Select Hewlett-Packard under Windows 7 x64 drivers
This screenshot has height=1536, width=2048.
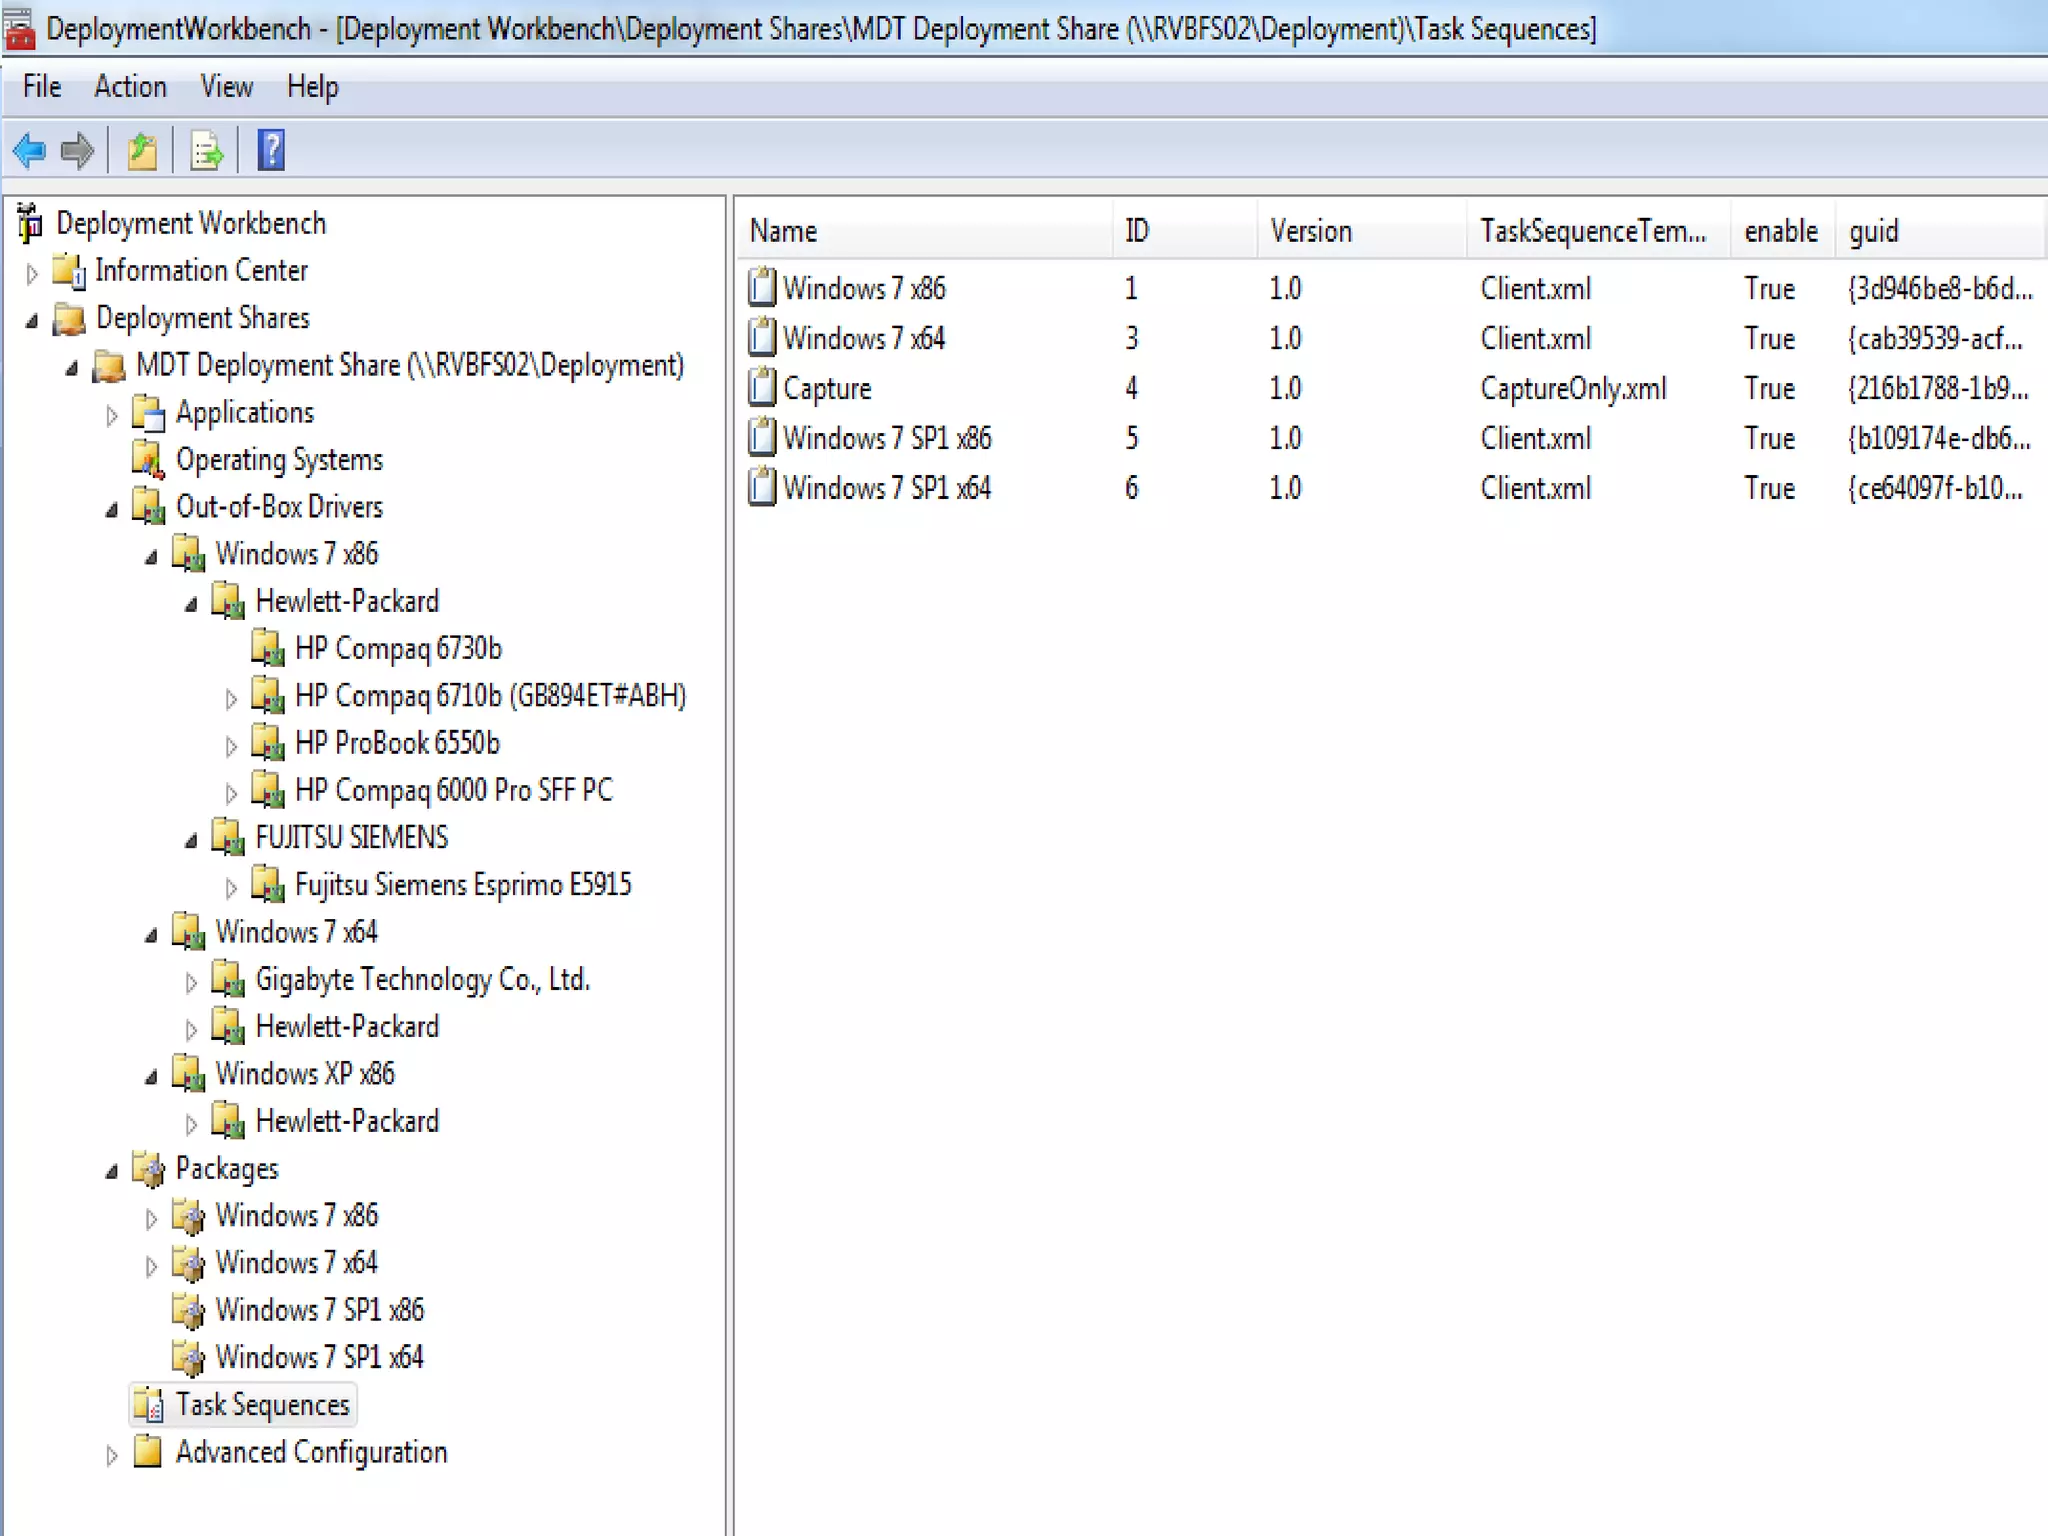[x=347, y=1027]
